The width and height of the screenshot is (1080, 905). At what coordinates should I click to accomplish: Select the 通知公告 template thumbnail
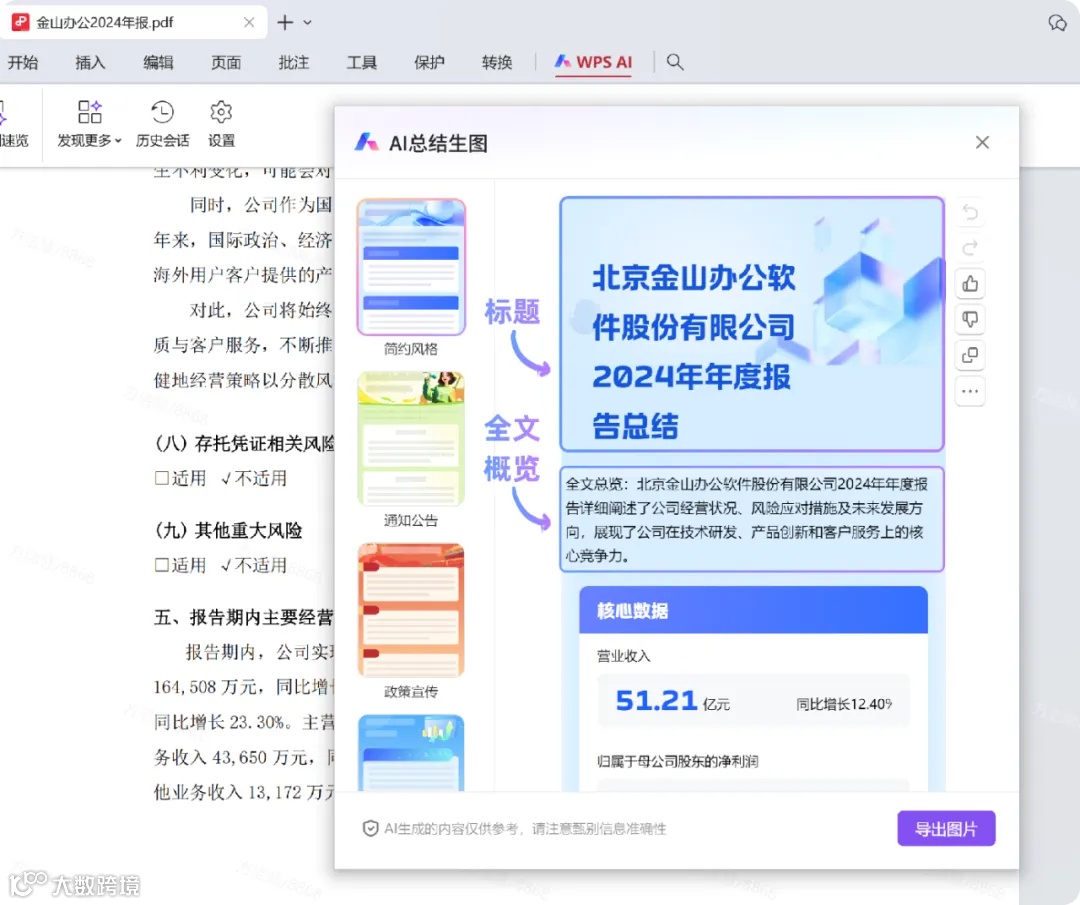pos(411,439)
